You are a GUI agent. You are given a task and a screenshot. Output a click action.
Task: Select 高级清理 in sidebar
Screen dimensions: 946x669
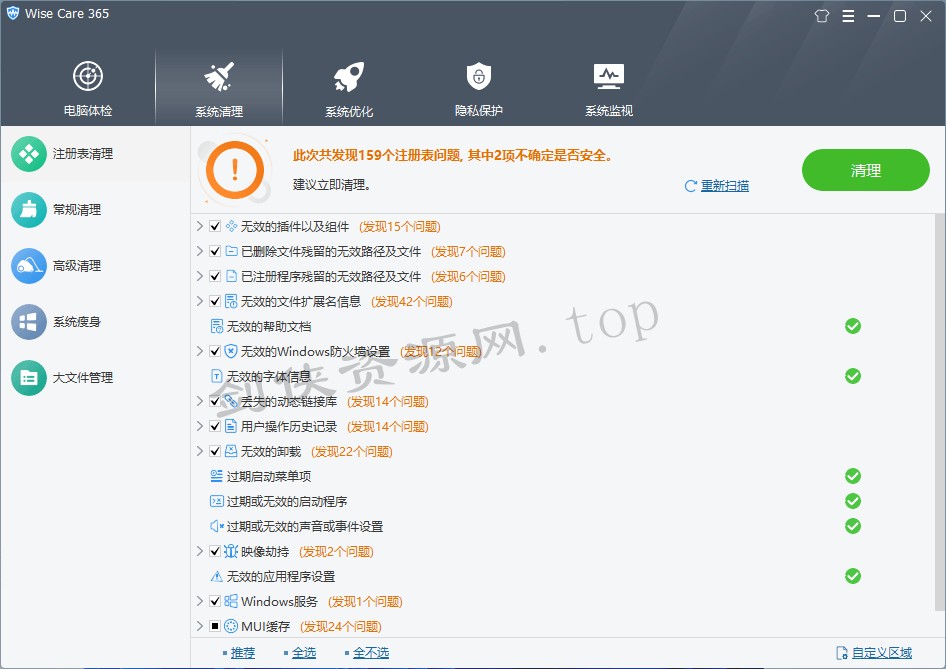point(76,266)
